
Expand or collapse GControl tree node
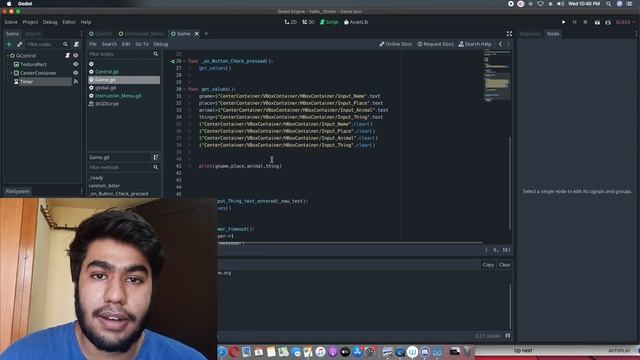tap(7, 56)
